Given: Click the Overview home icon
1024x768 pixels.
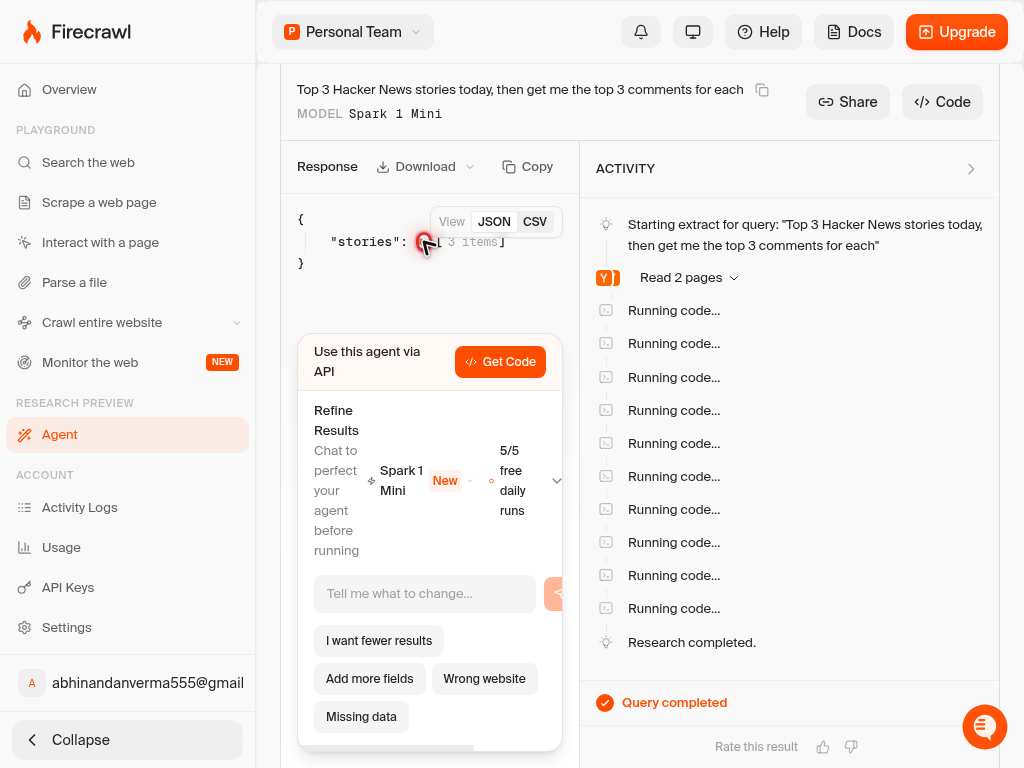Looking at the screenshot, I should [x=24, y=89].
